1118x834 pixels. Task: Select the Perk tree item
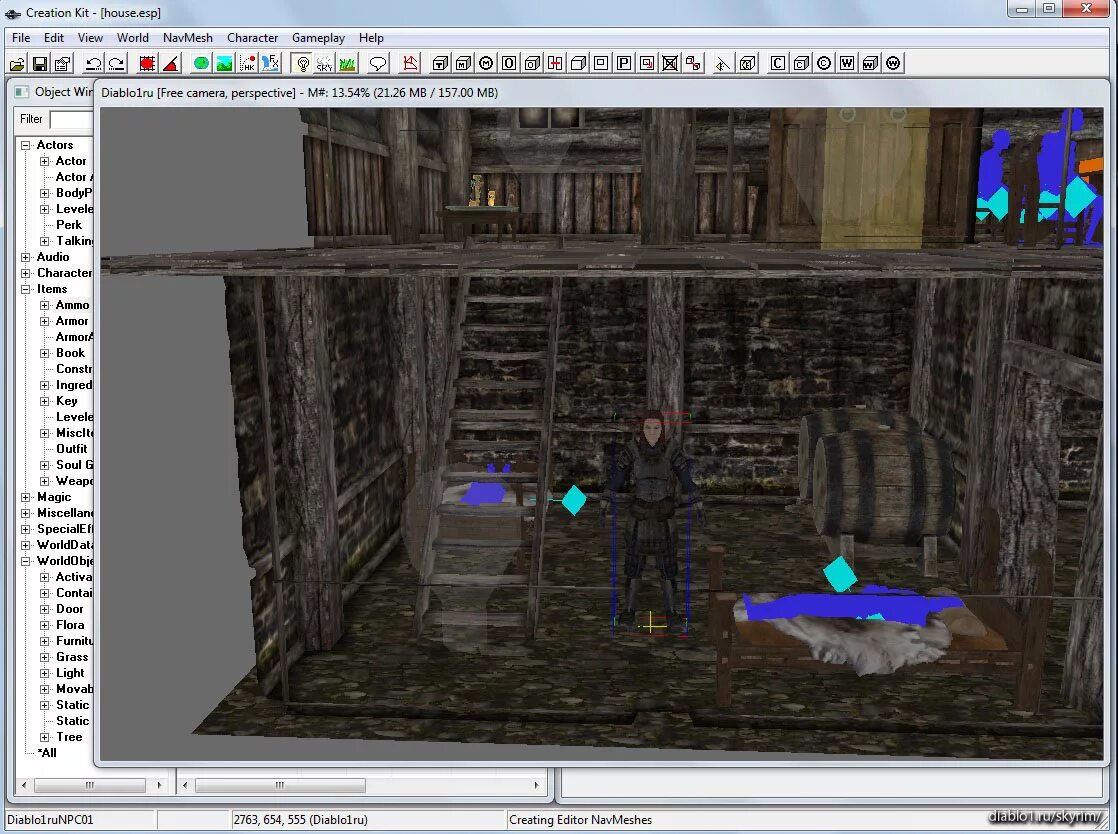point(68,225)
